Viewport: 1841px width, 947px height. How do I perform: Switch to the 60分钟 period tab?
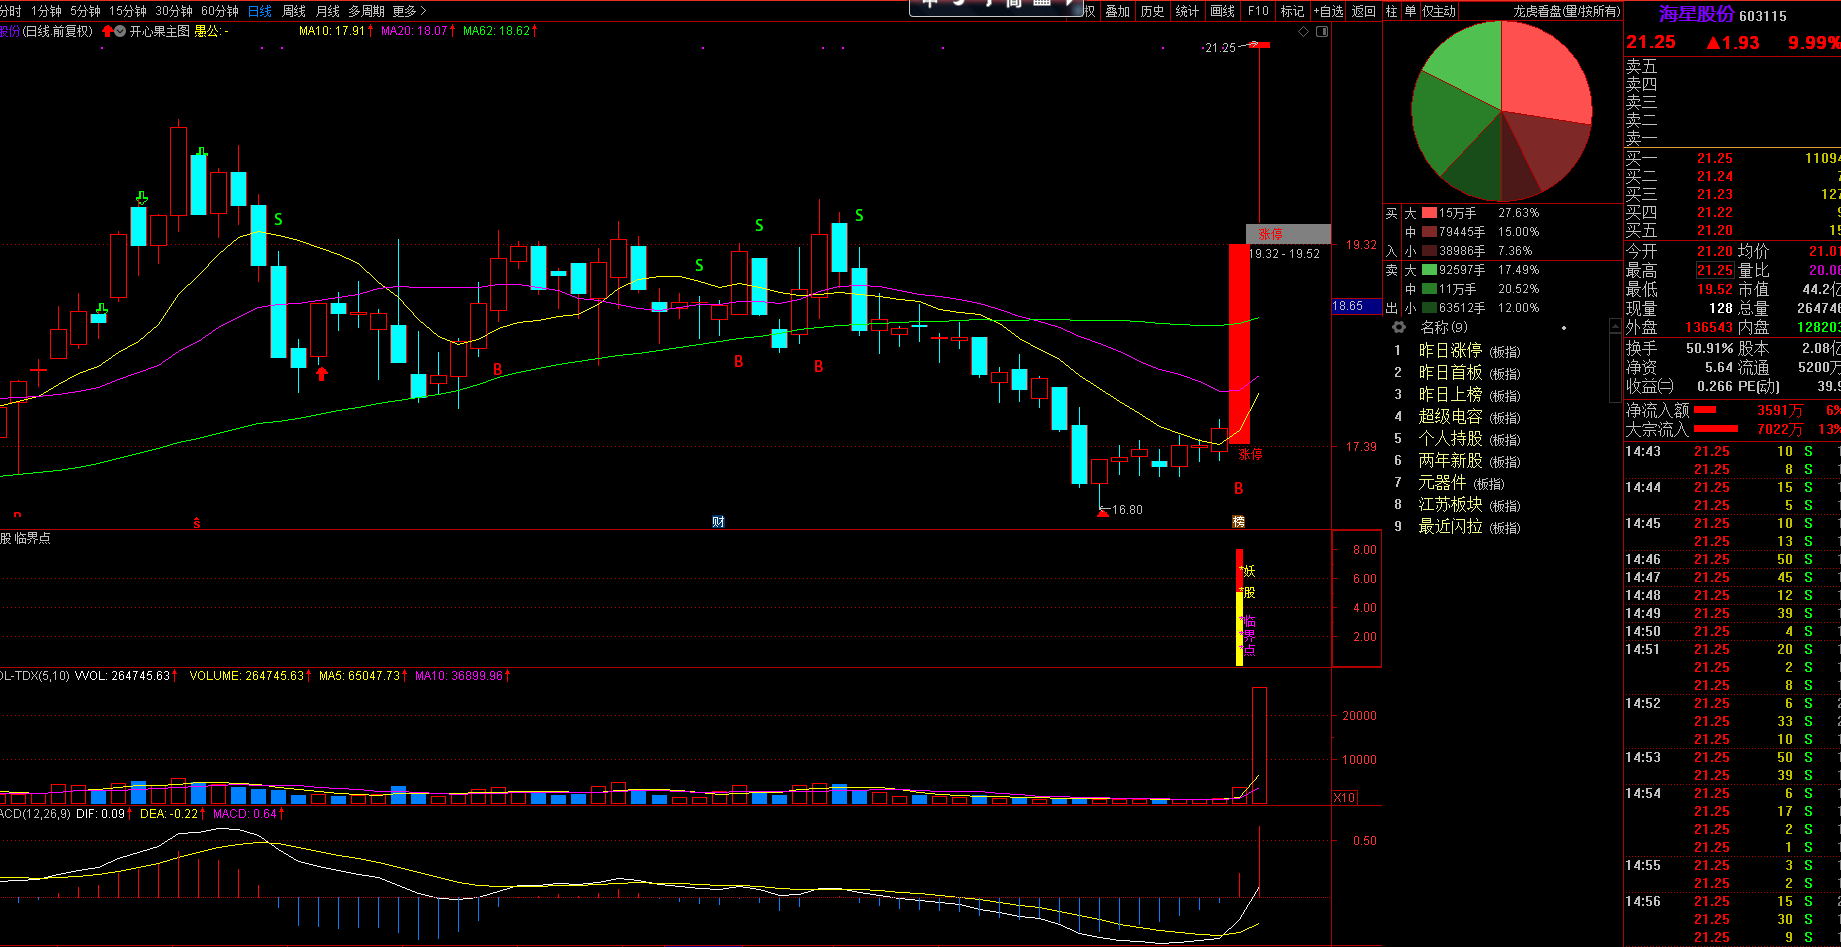[220, 11]
